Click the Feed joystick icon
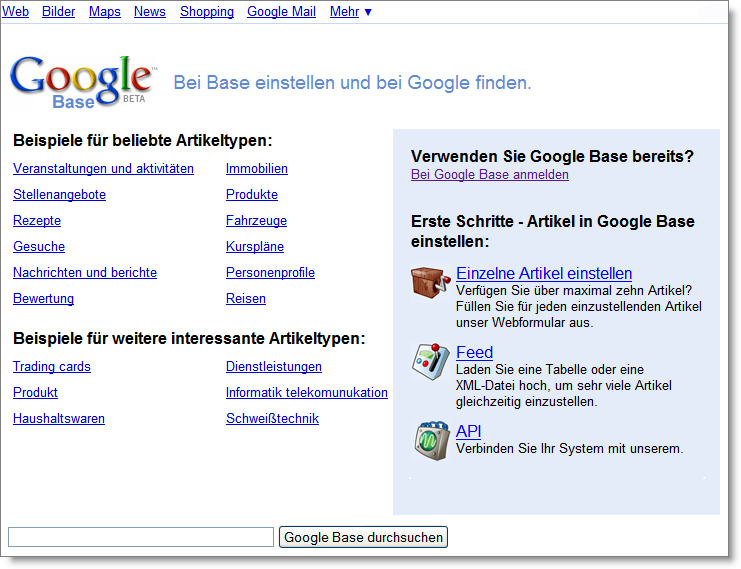The image size is (741, 569). (431, 362)
